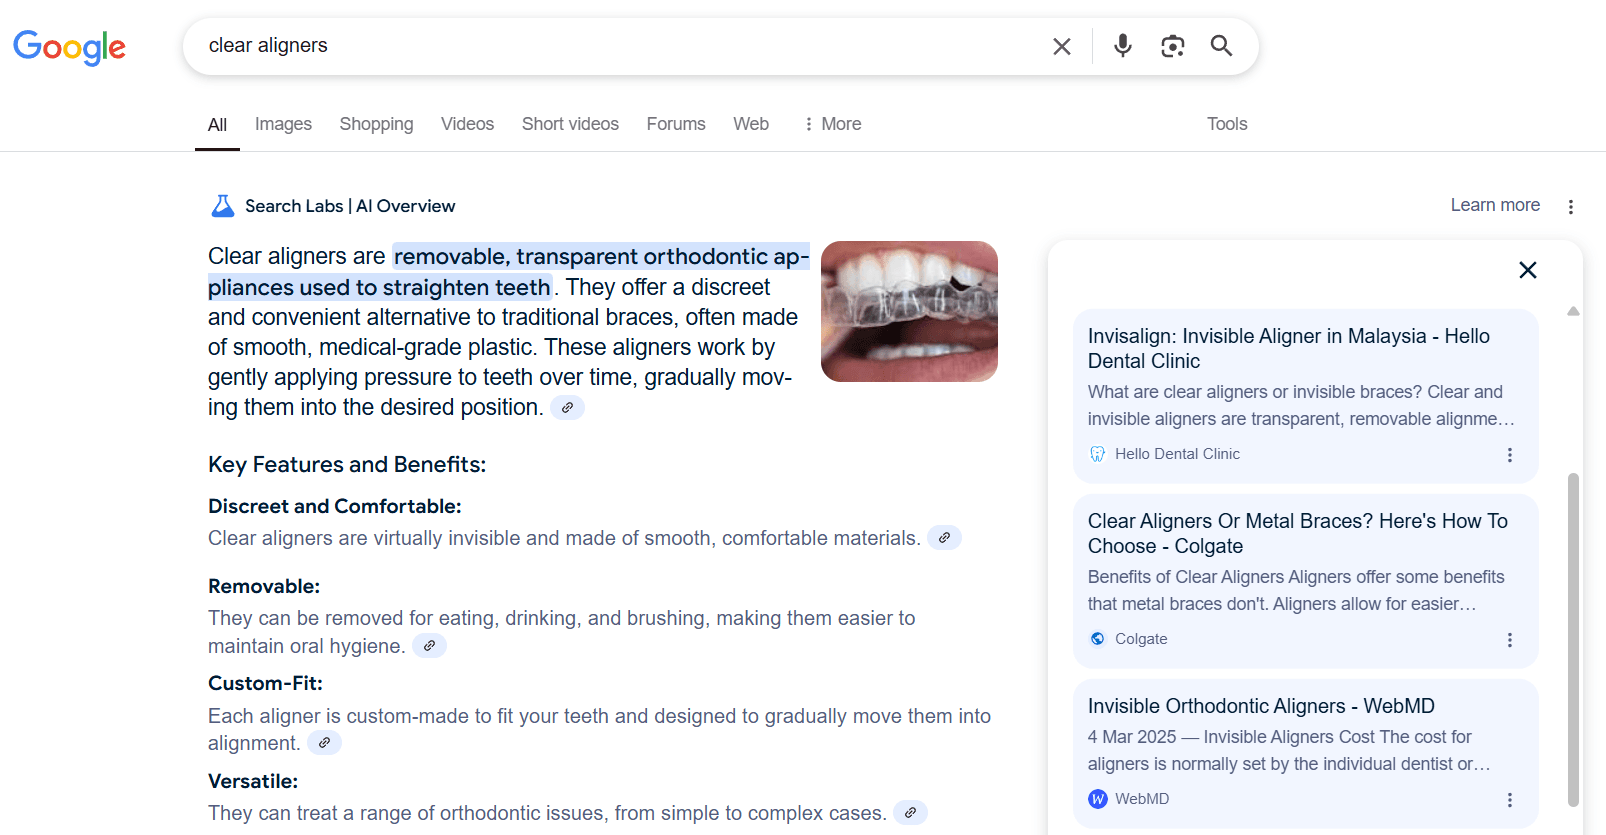Screen dimensions: 1606x835
Task: Click the side panel scrollbar thumb
Action: [x=1573, y=640]
